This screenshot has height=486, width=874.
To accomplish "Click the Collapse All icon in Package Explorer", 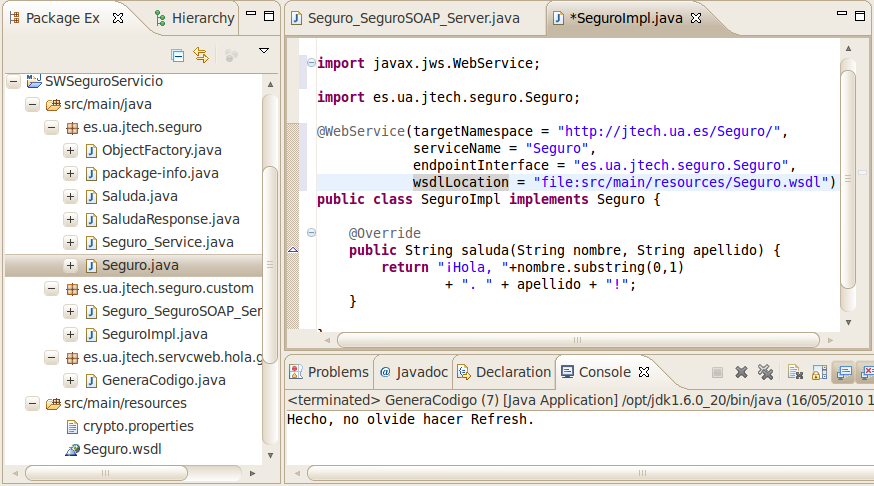I will pyautogui.click(x=178, y=55).
